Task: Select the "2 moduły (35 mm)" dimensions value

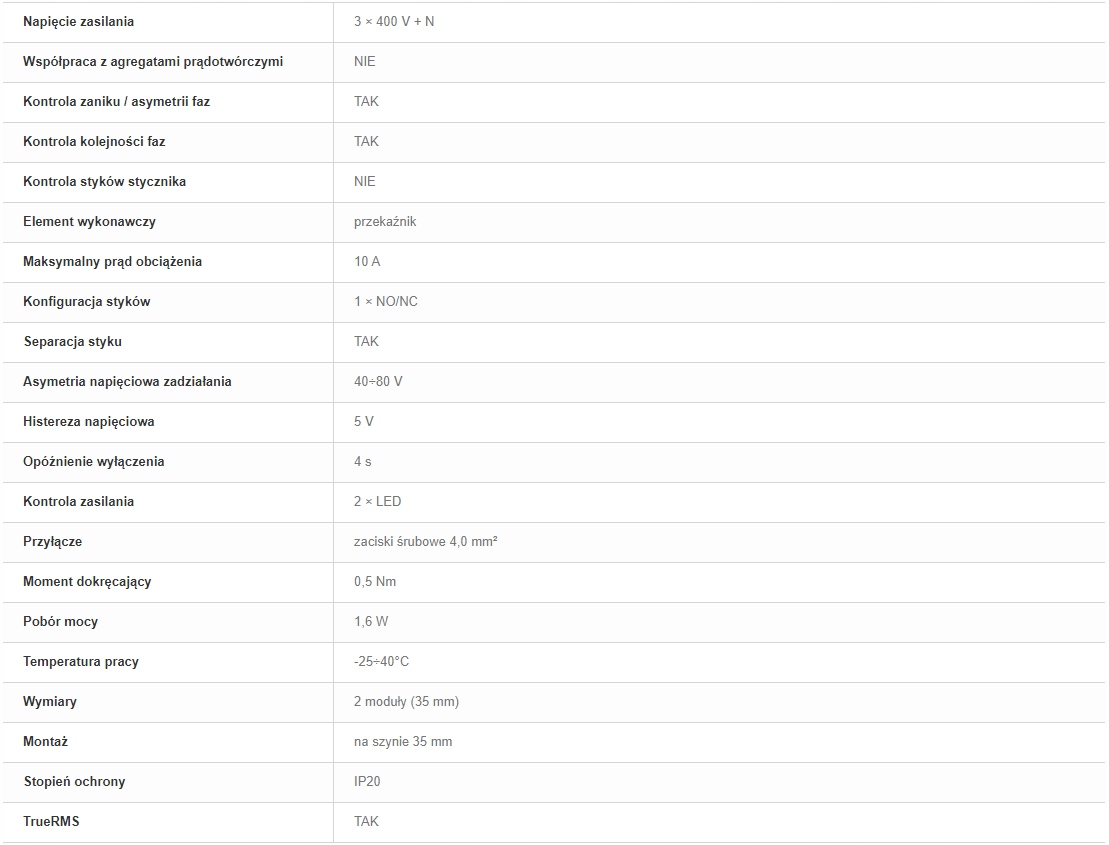Action: (x=406, y=701)
